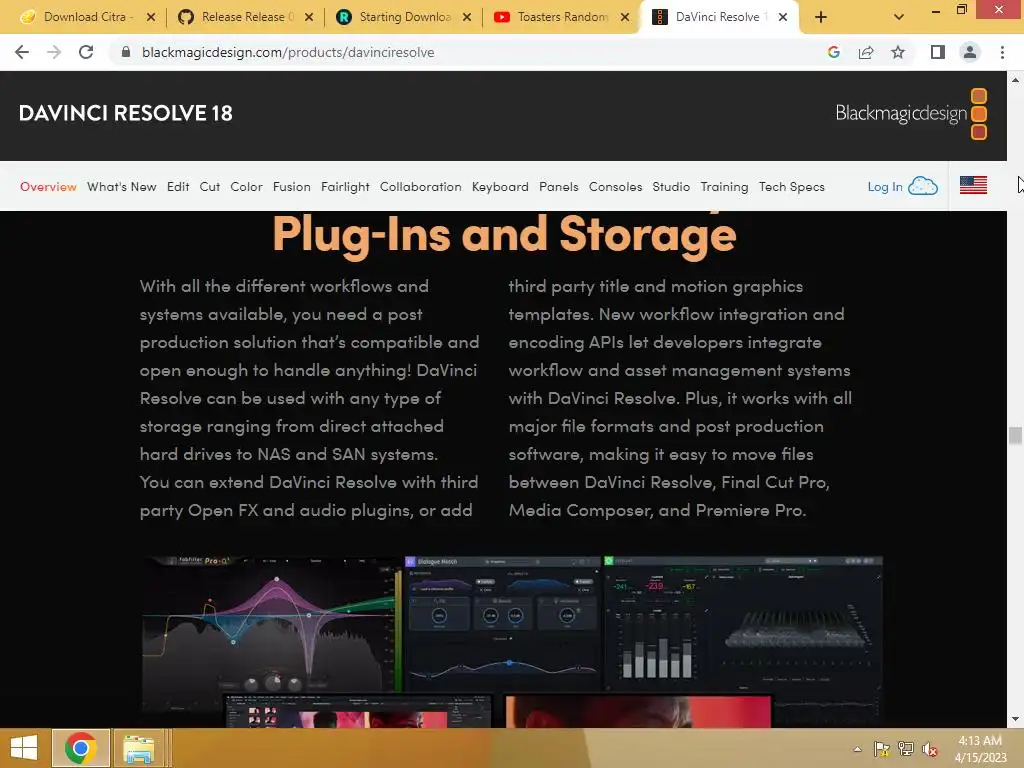The height and width of the screenshot is (768, 1024).
Task: Open the Overview section
Action: (x=48, y=187)
